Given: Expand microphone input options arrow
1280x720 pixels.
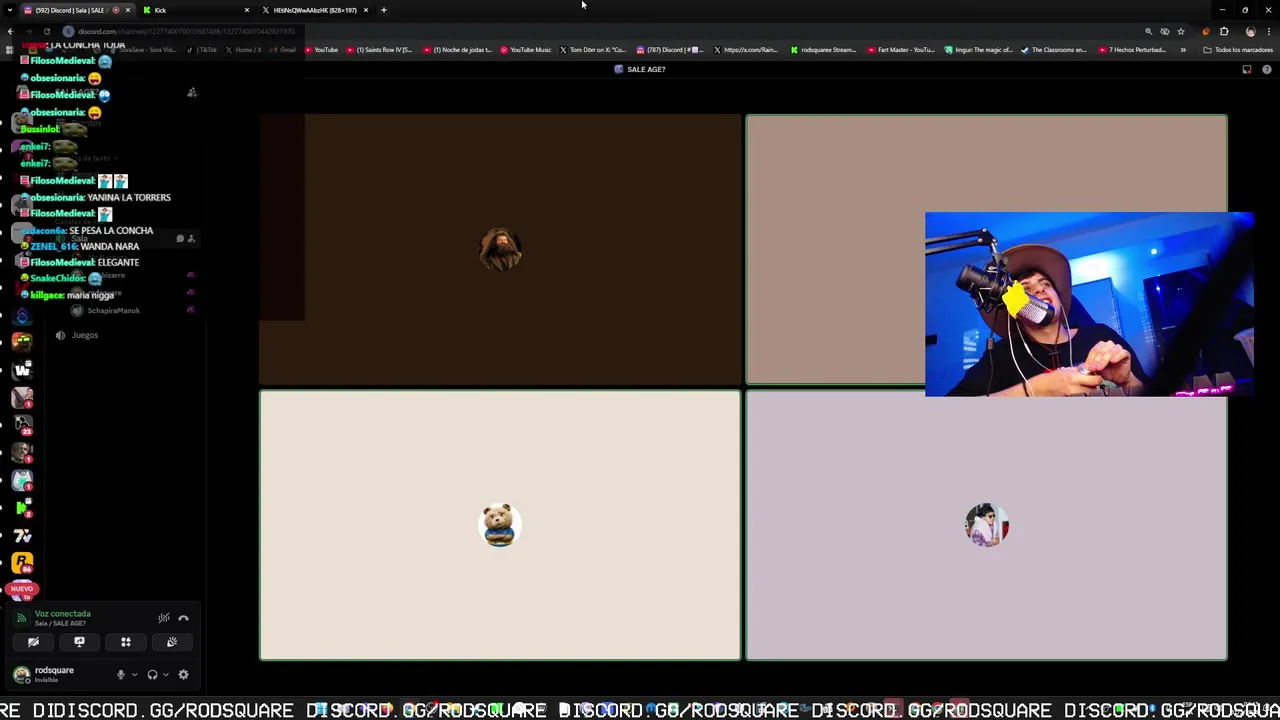Looking at the screenshot, I should pyautogui.click(x=134, y=675).
